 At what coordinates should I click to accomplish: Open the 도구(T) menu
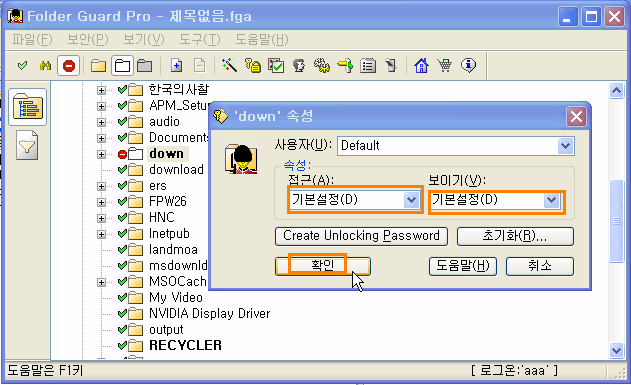tap(200, 39)
